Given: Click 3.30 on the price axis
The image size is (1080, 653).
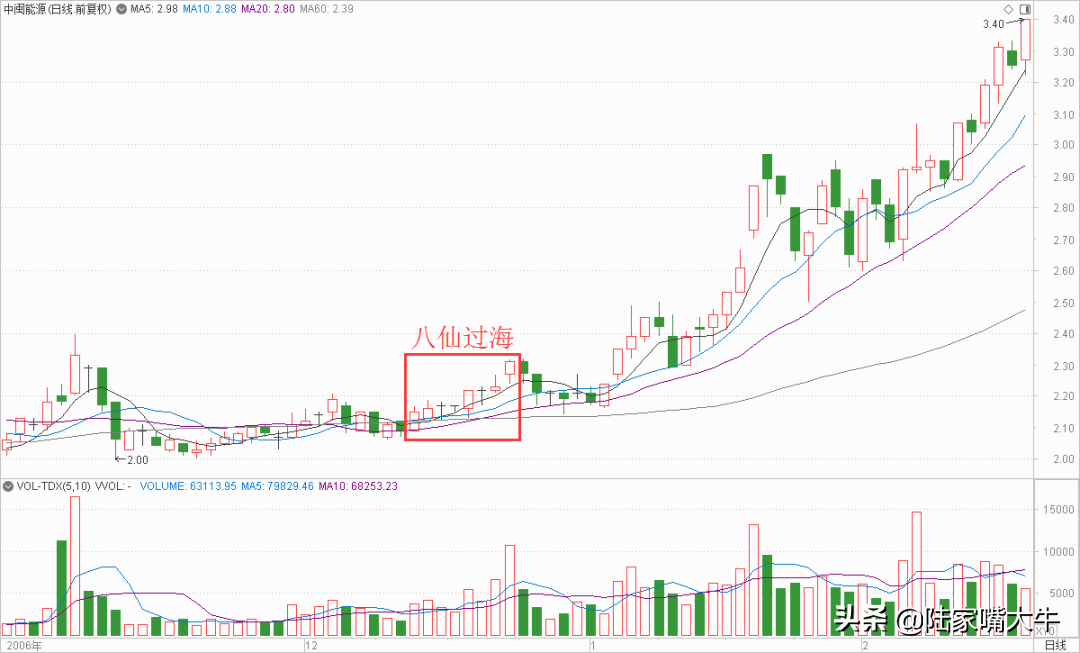Looking at the screenshot, I should [x=1063, y=52].
